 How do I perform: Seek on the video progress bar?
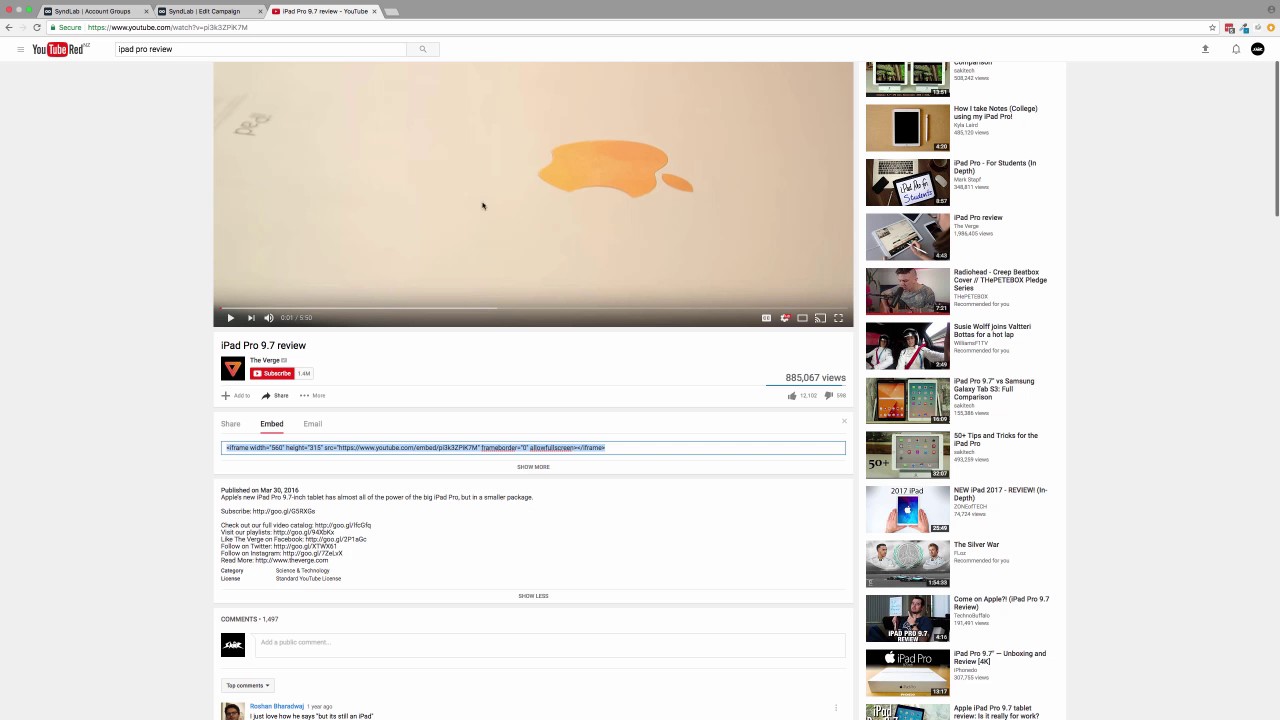pos(533,308)
